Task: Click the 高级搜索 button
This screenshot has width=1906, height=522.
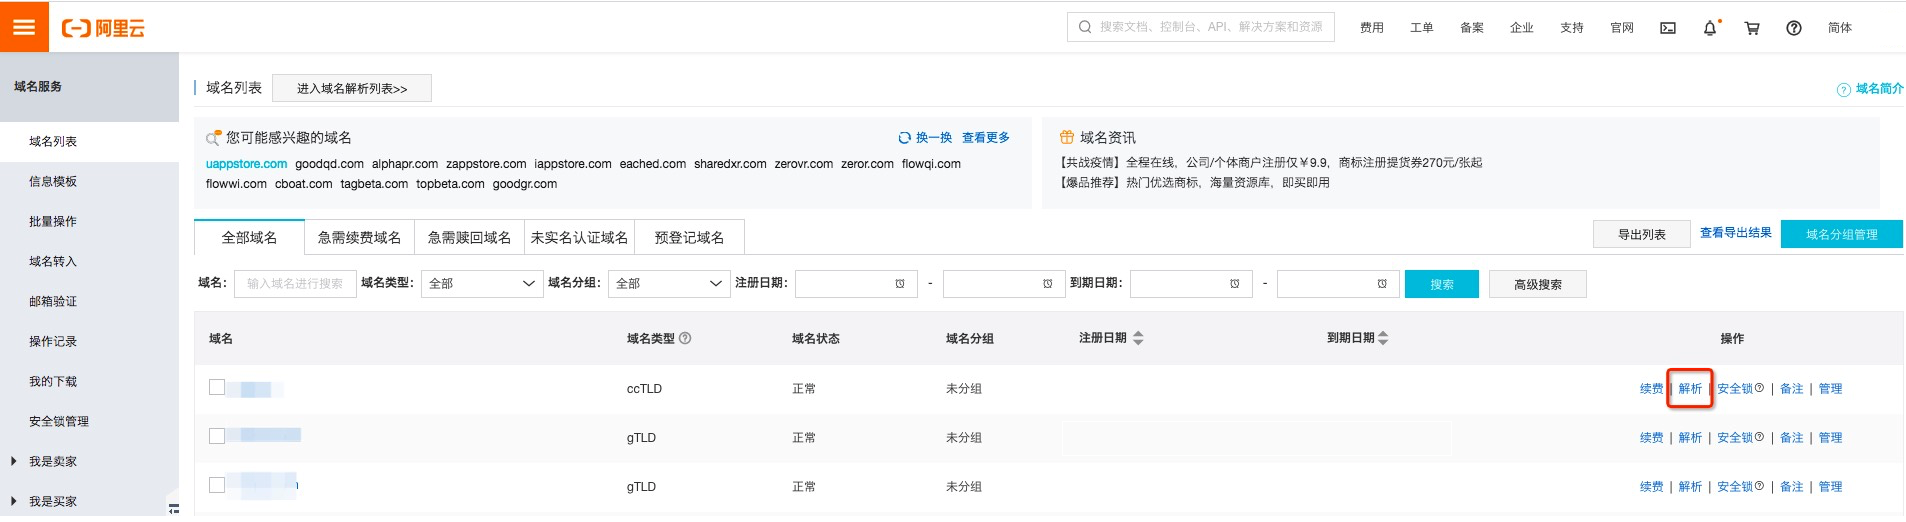Action: [1538, 284]
